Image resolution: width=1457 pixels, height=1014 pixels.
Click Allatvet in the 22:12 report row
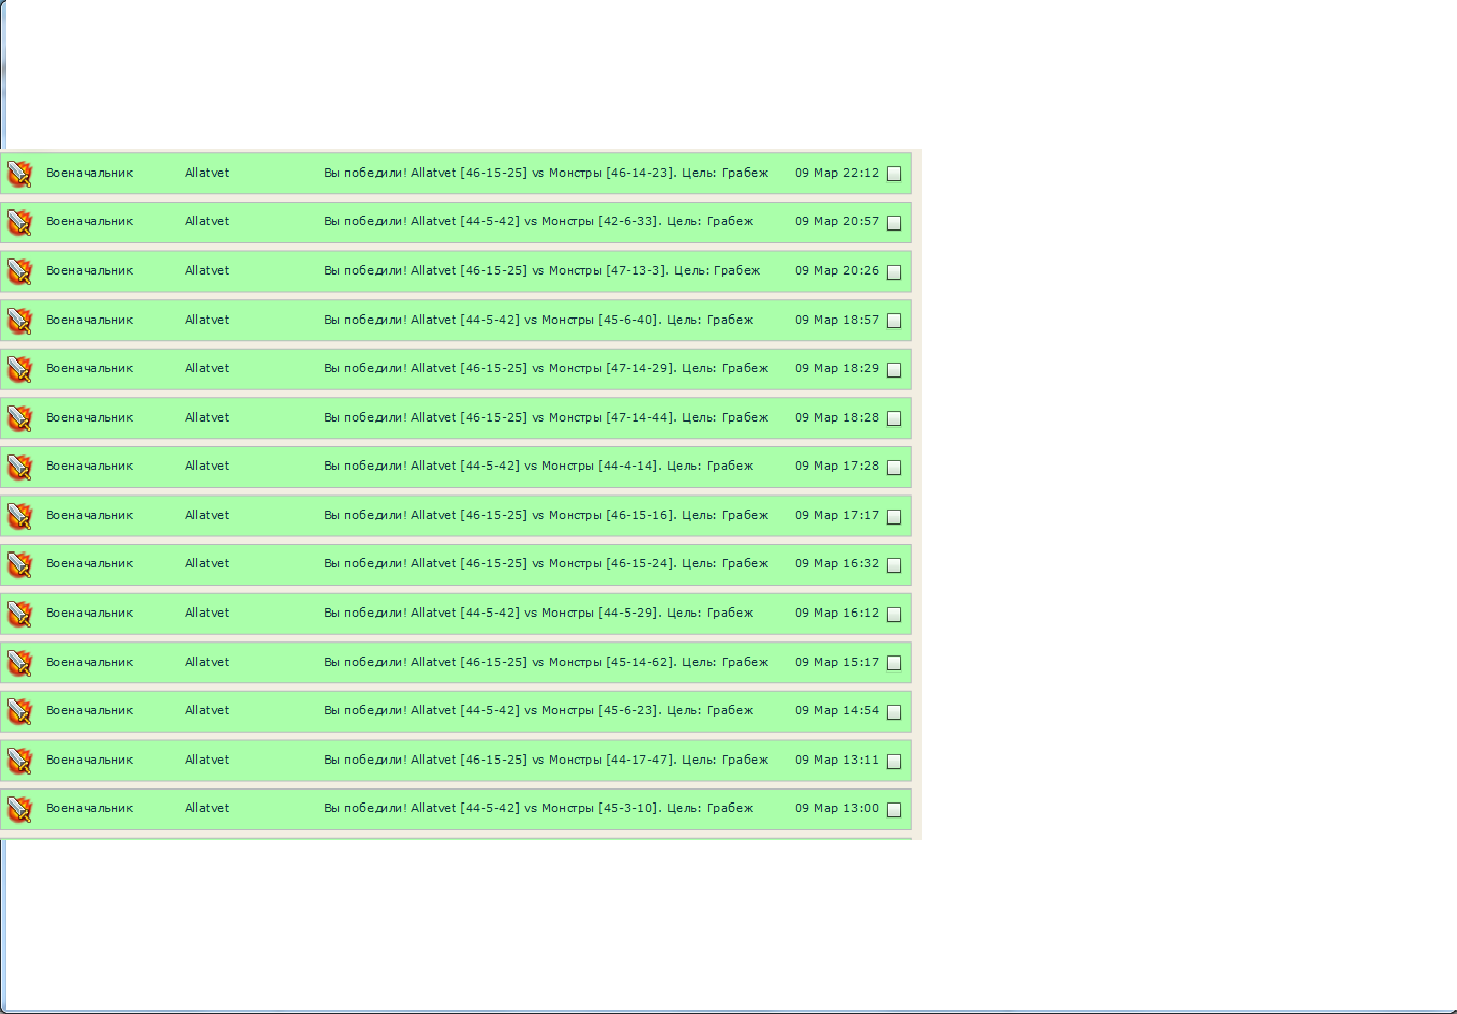point(207,173)
